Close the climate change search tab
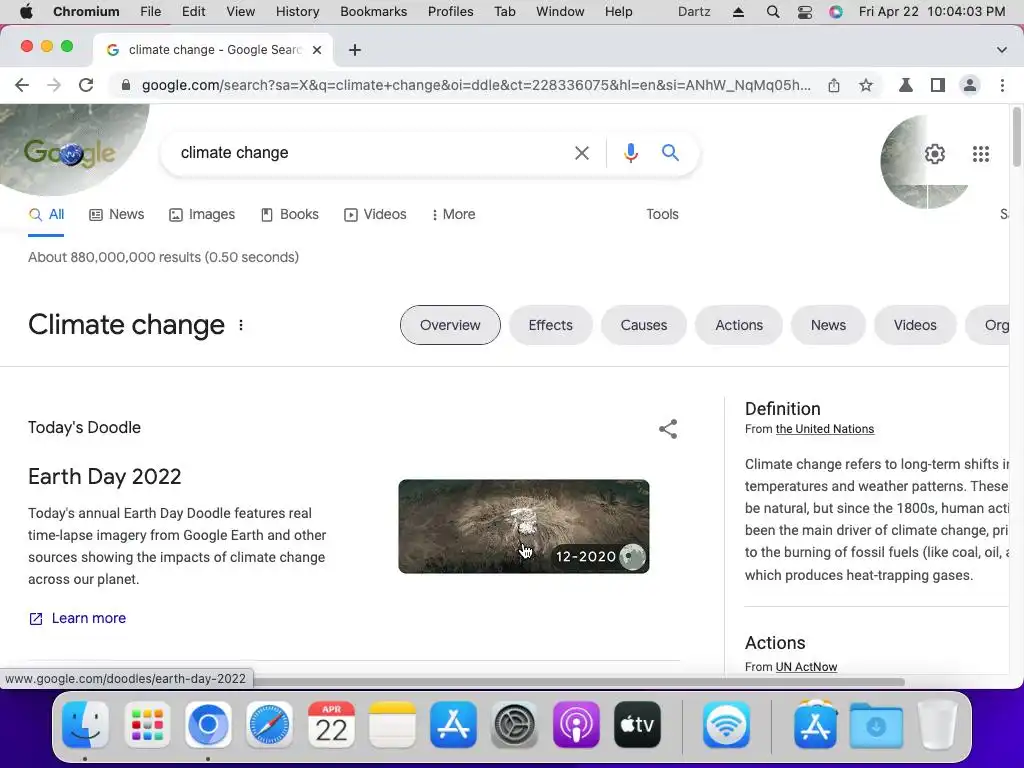The height and width of the screenshot is (768, 1024). 317,50
